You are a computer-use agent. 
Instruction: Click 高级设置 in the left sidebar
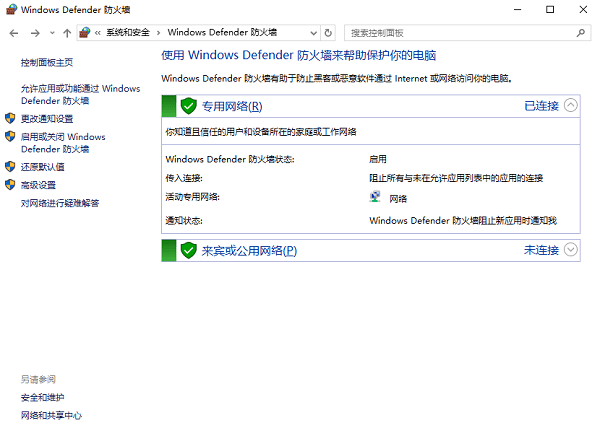tap(38, 185)
